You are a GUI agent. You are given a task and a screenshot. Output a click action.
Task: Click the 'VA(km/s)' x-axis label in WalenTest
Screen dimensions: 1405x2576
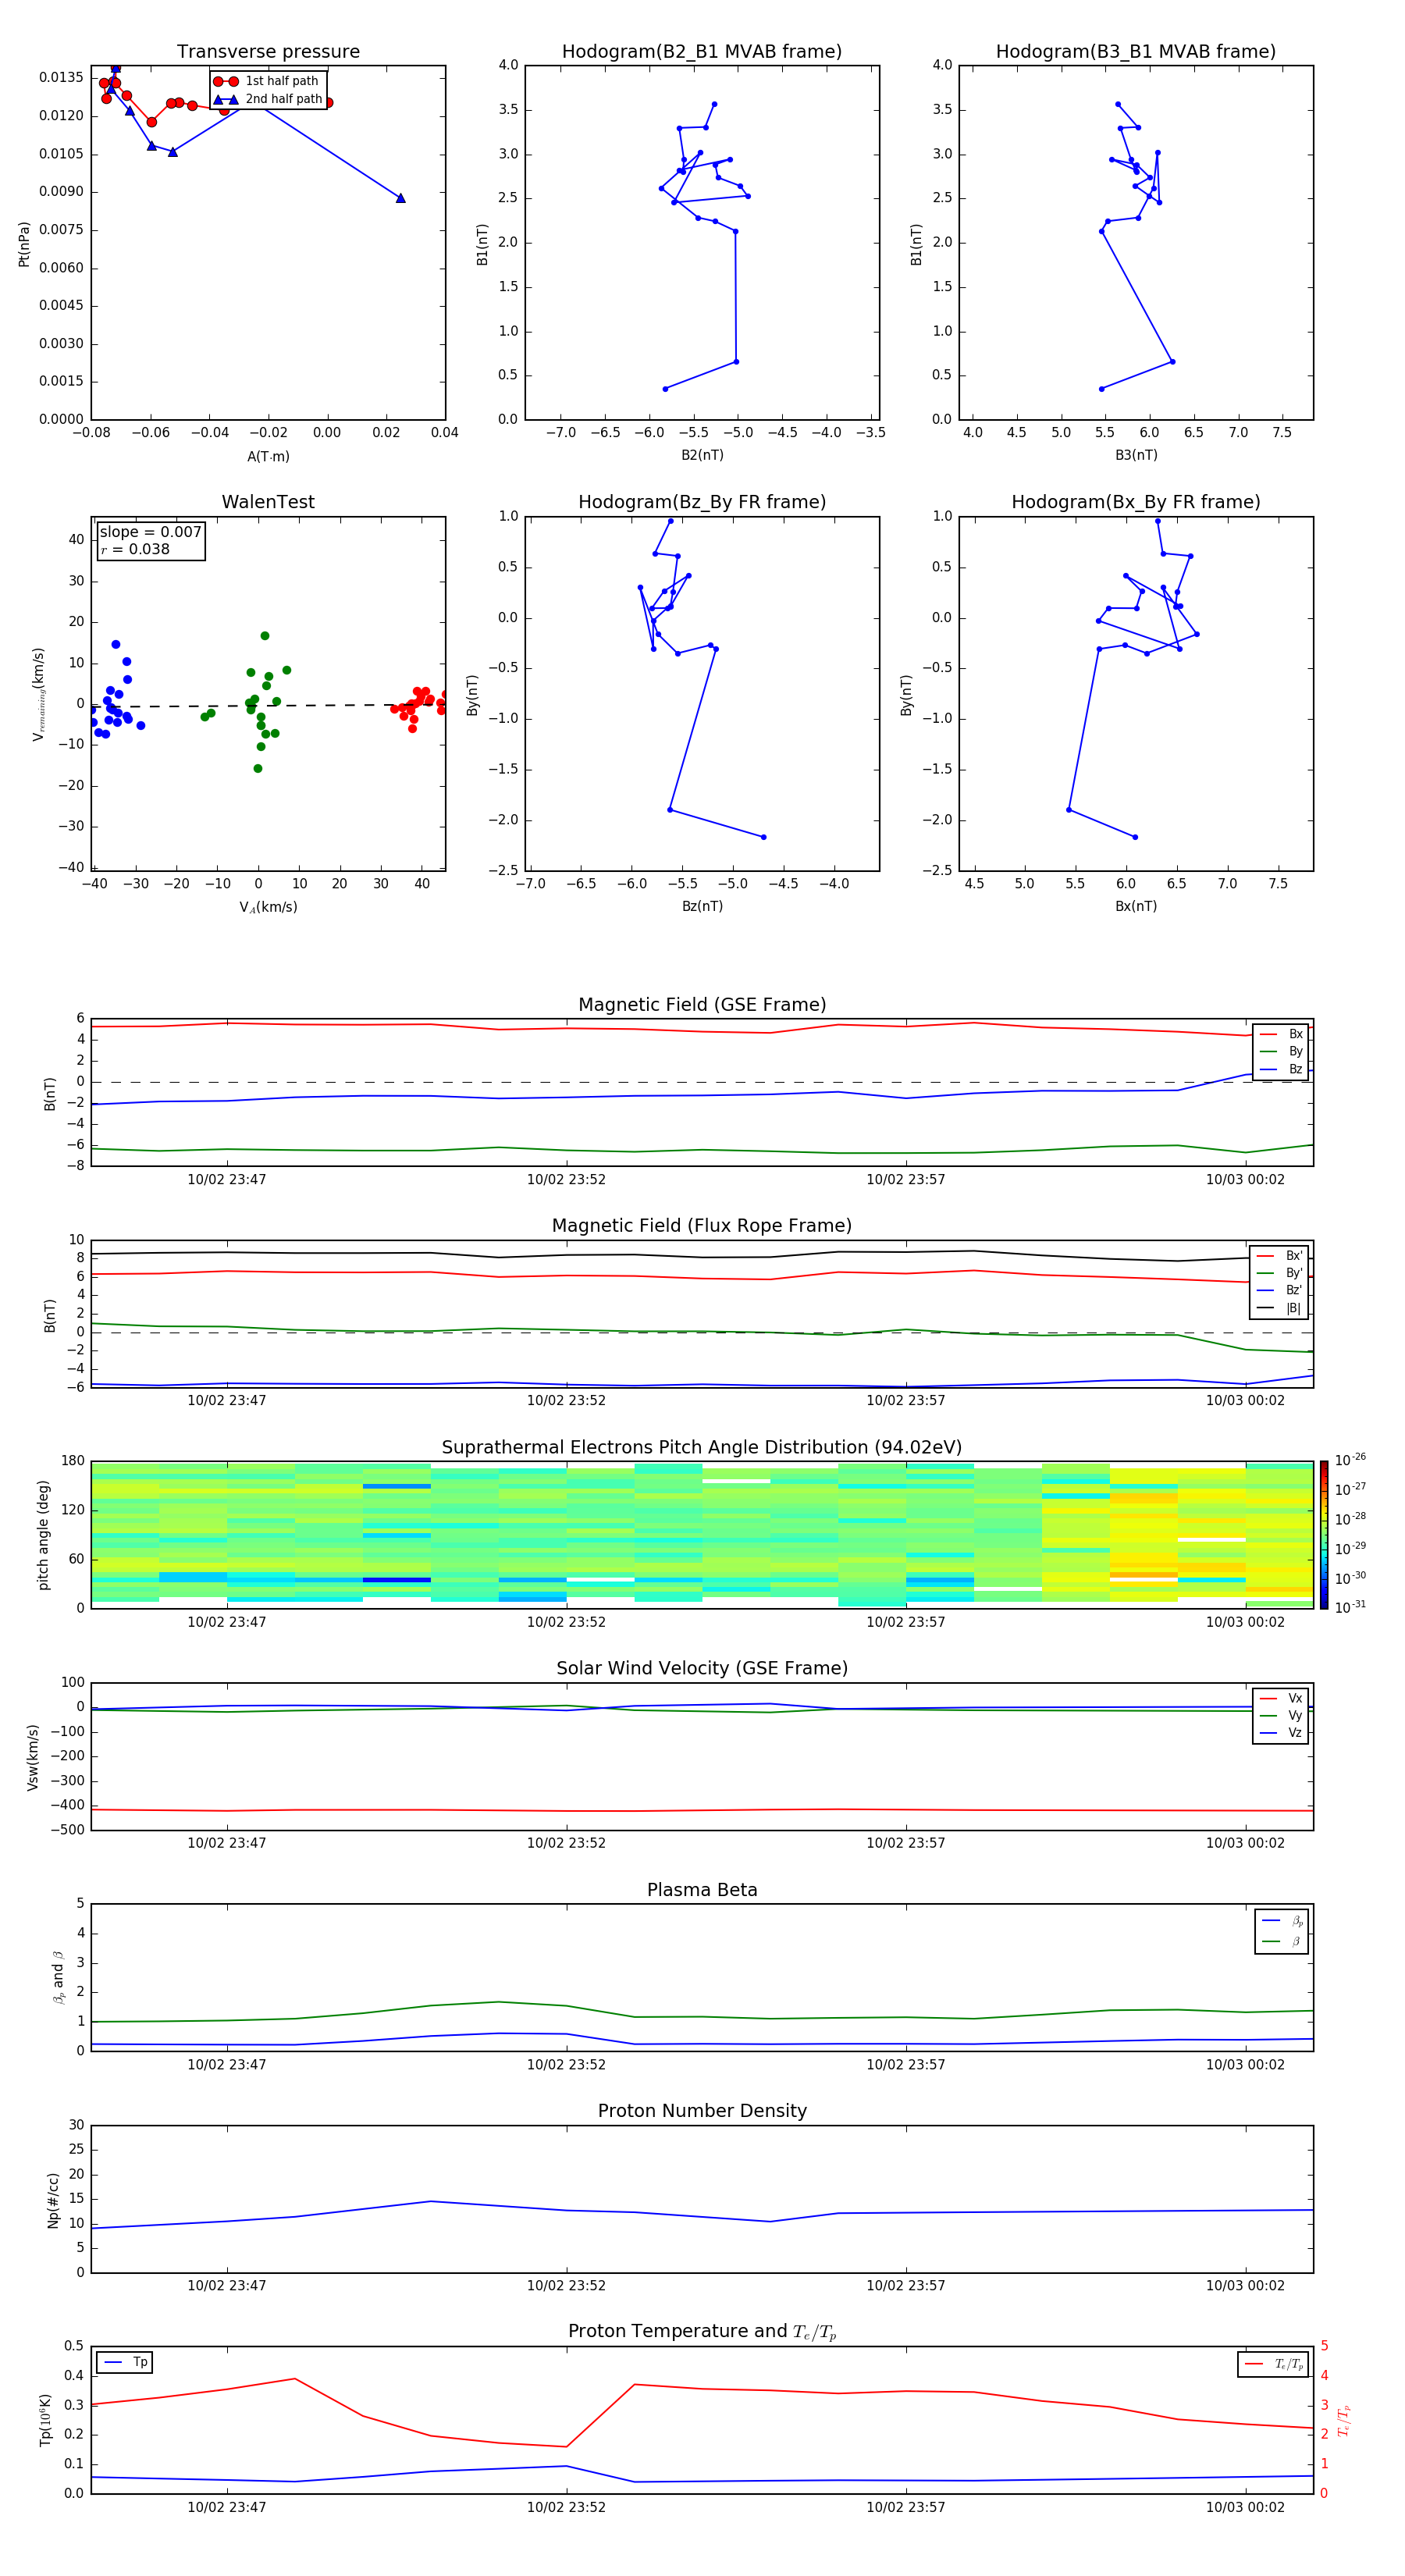[x=268, y=907]
